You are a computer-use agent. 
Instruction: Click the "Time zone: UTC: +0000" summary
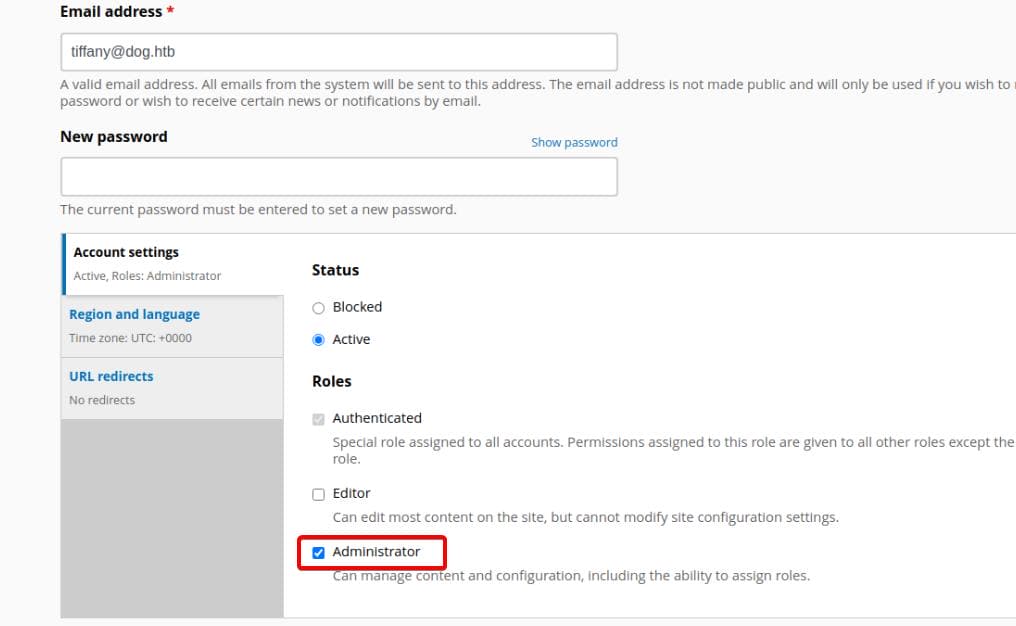click(130, 338)
